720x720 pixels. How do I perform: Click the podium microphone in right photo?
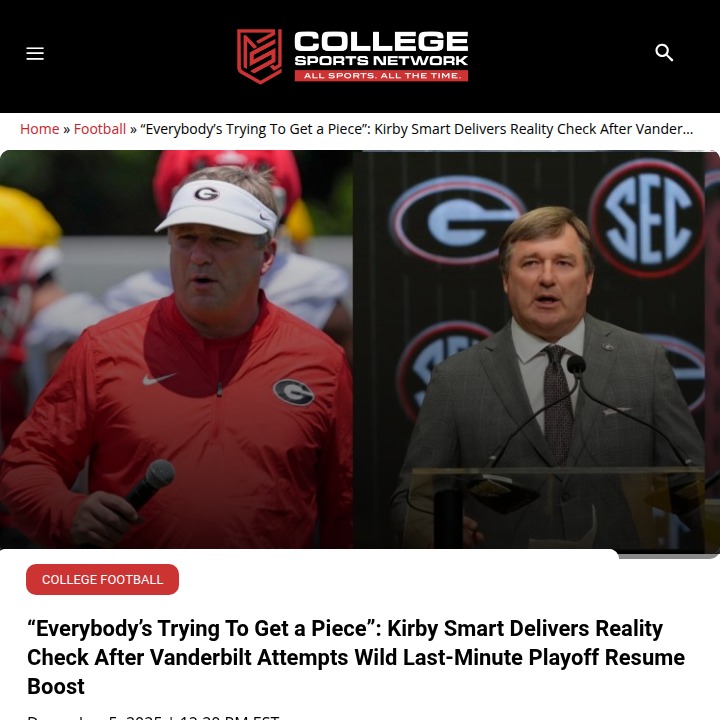[x=576, y=367]
